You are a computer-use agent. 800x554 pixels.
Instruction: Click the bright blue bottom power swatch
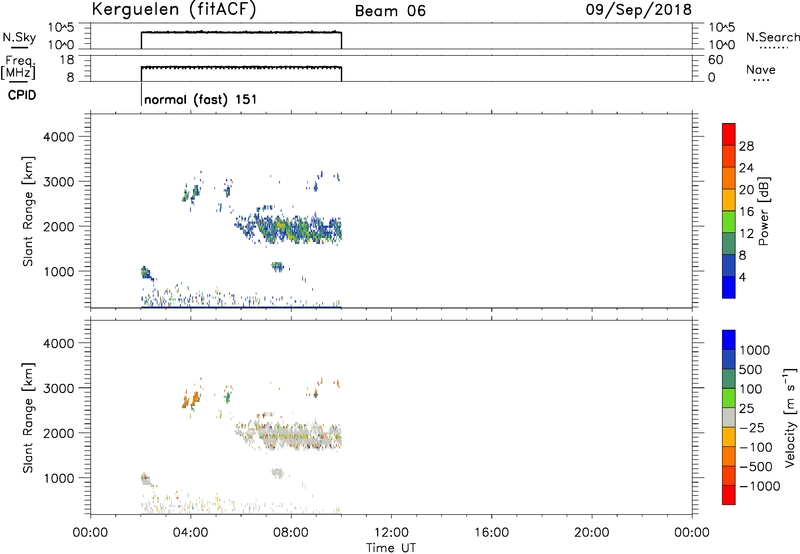click(729, 287)
